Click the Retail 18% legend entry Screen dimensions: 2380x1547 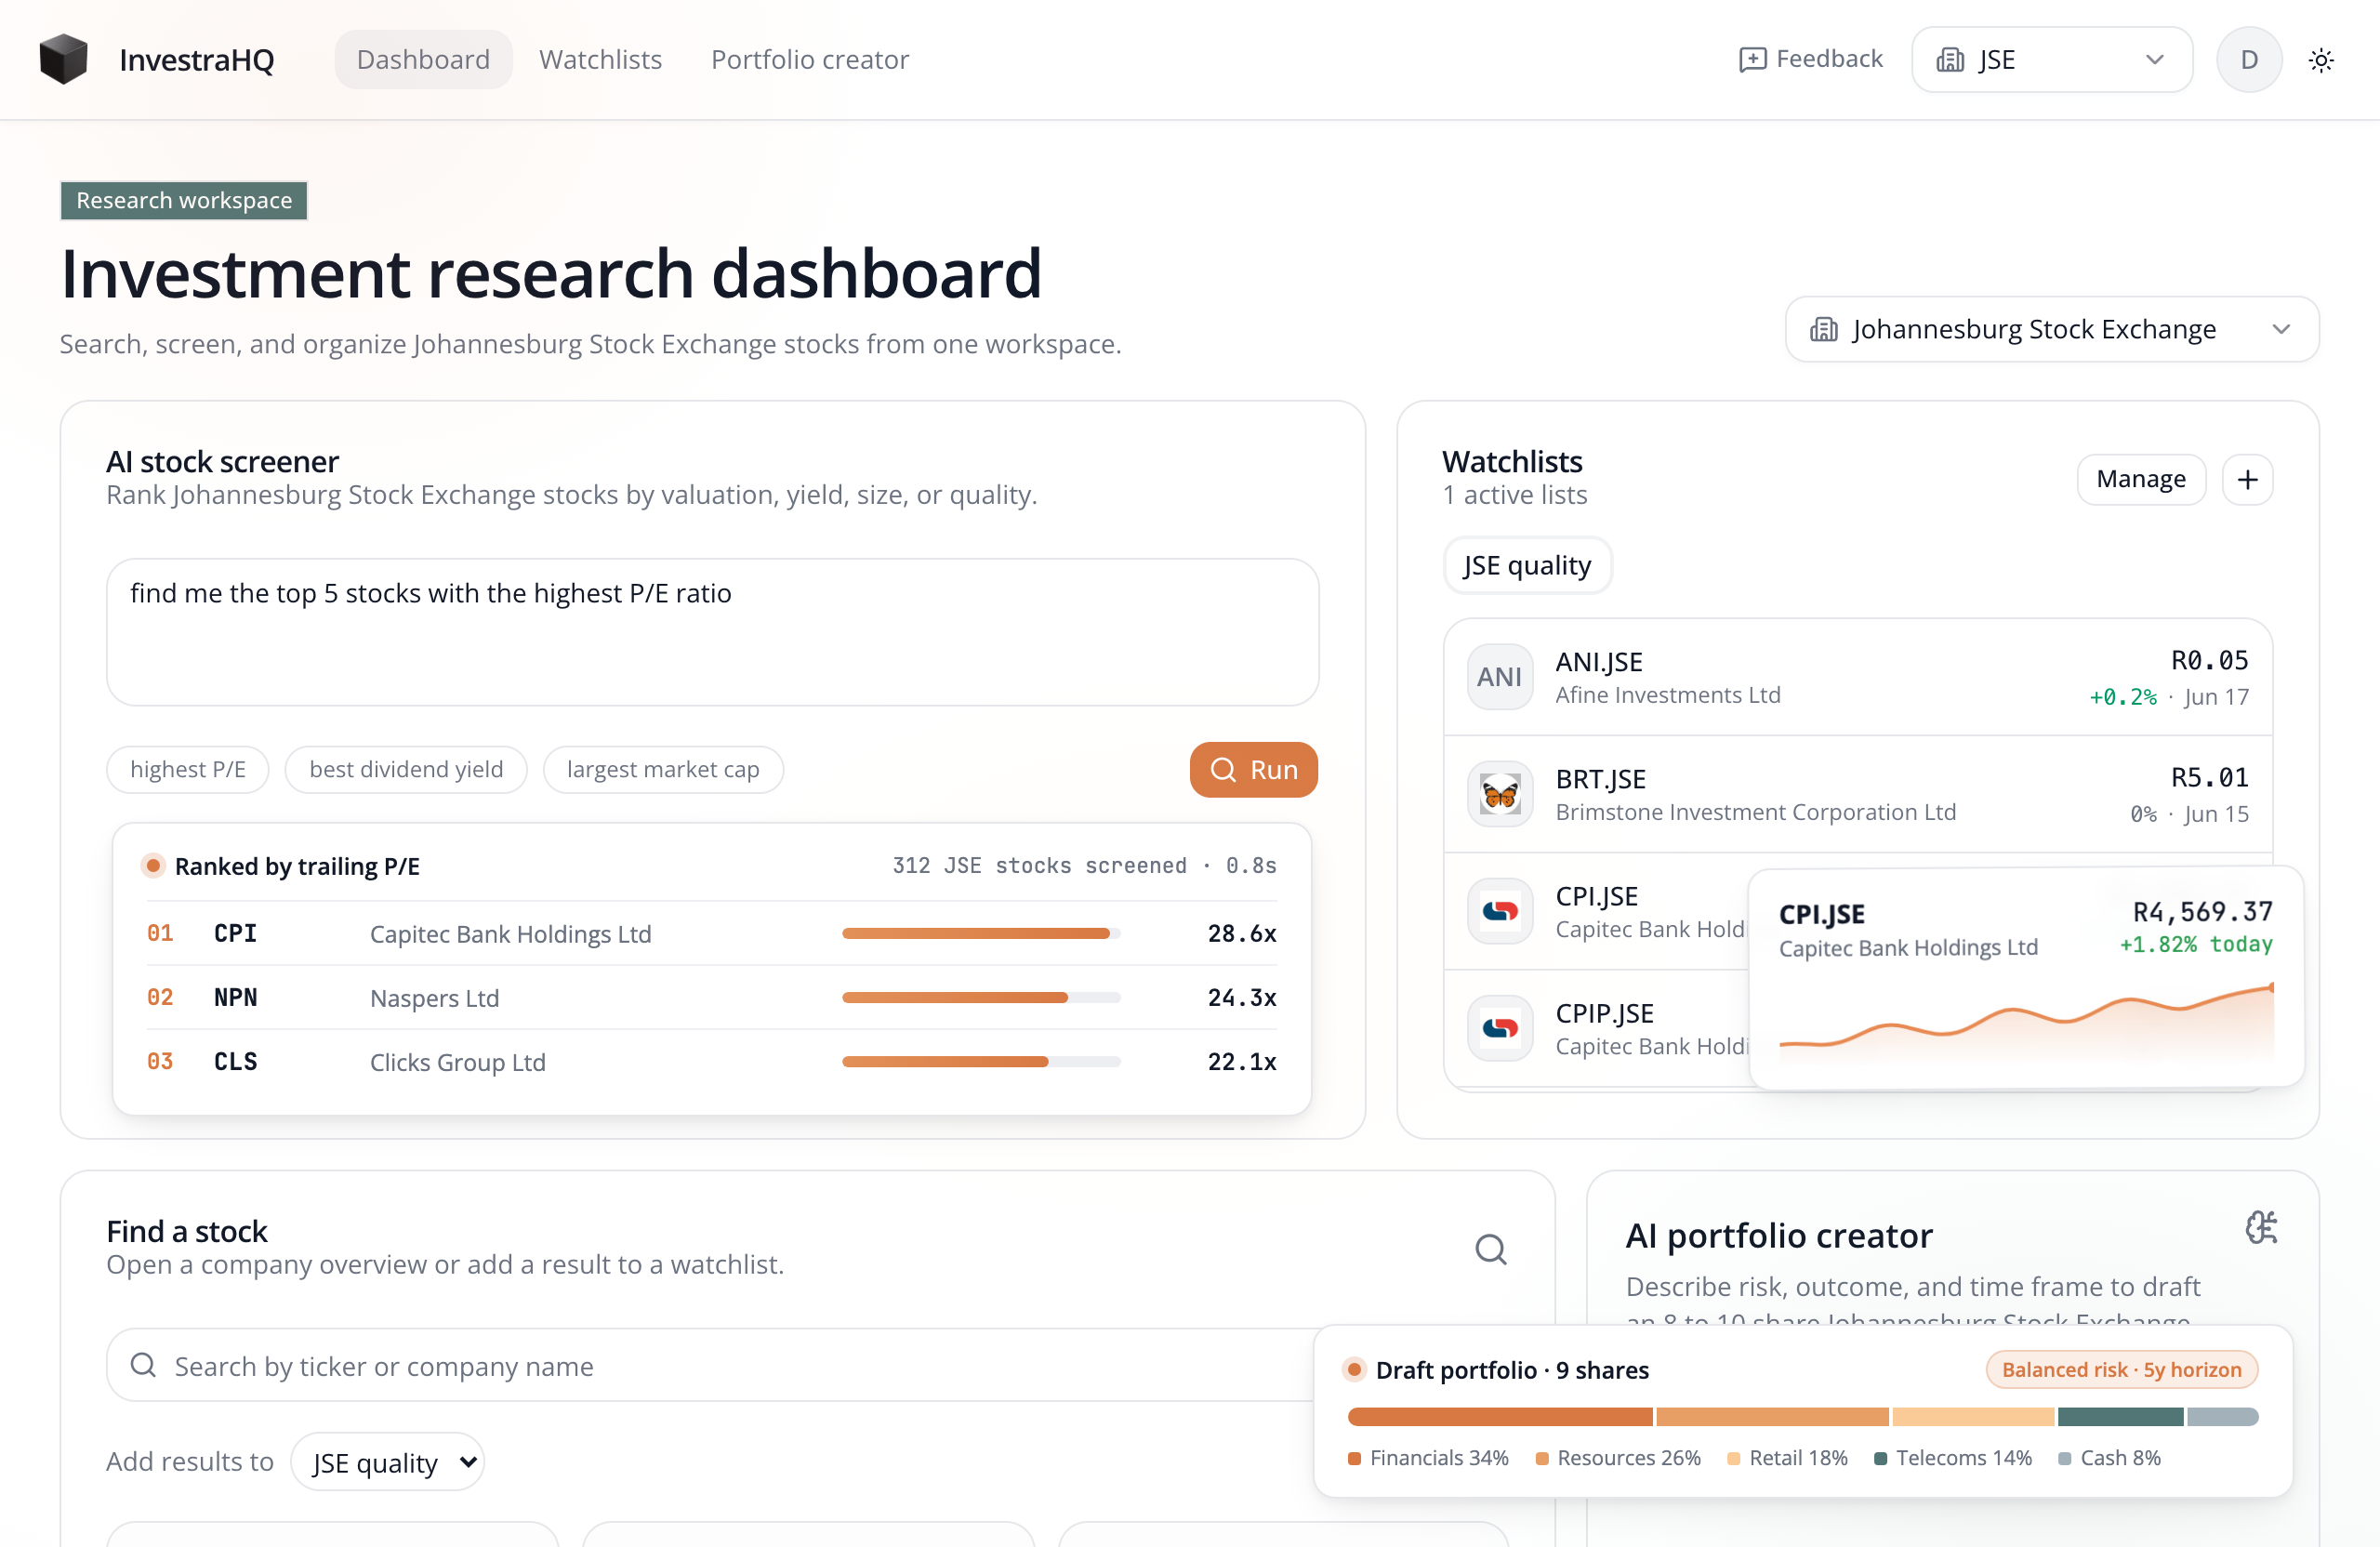click(x=1787, y=1458)
